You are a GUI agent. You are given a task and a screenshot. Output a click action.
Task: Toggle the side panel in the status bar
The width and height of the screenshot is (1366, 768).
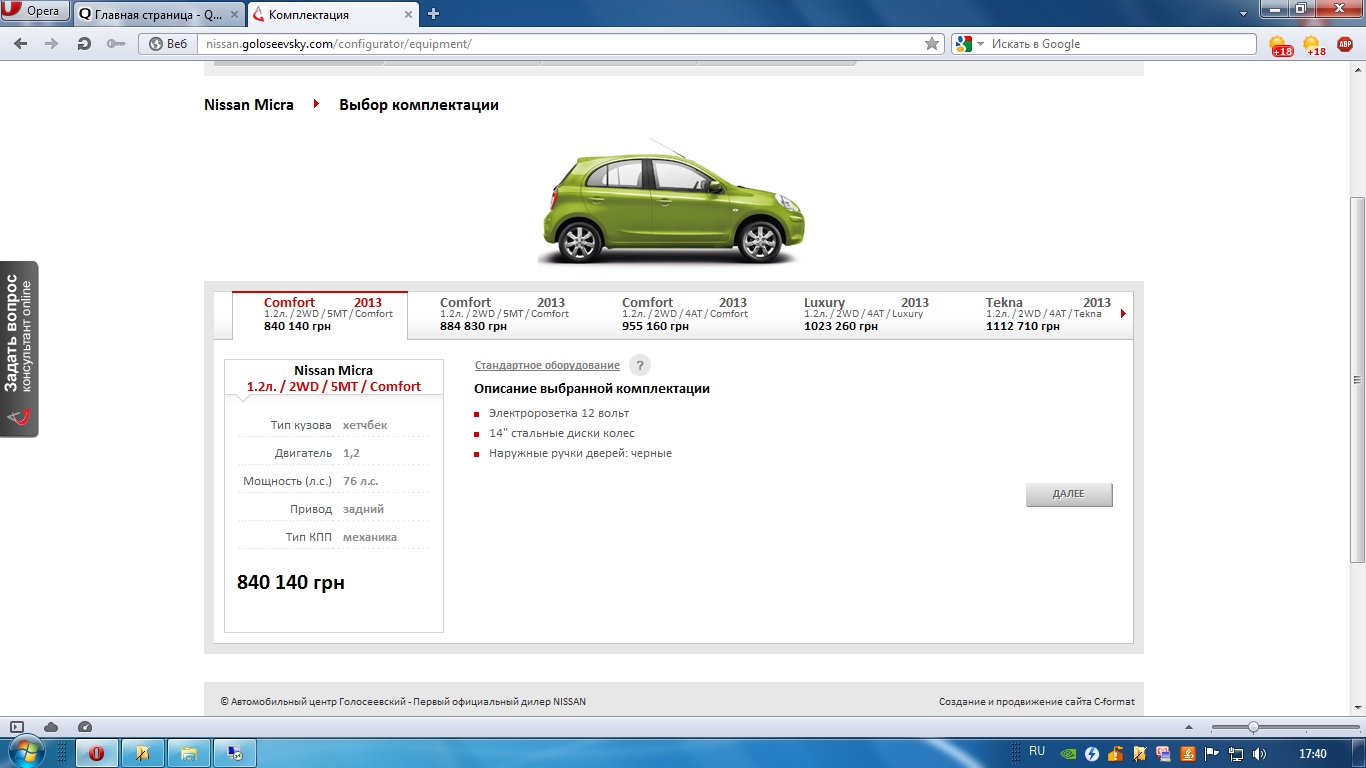point(17,727)
